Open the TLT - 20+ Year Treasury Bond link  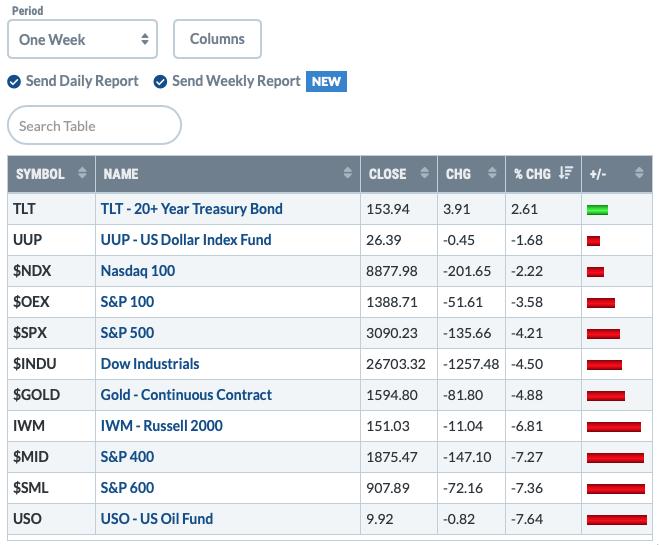191,209
